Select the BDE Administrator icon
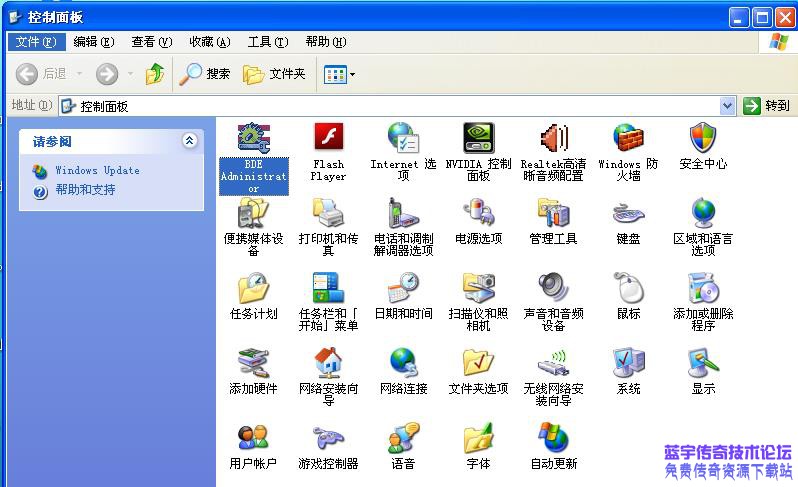Screen dimensions: 798x487 tap(253, 139)
